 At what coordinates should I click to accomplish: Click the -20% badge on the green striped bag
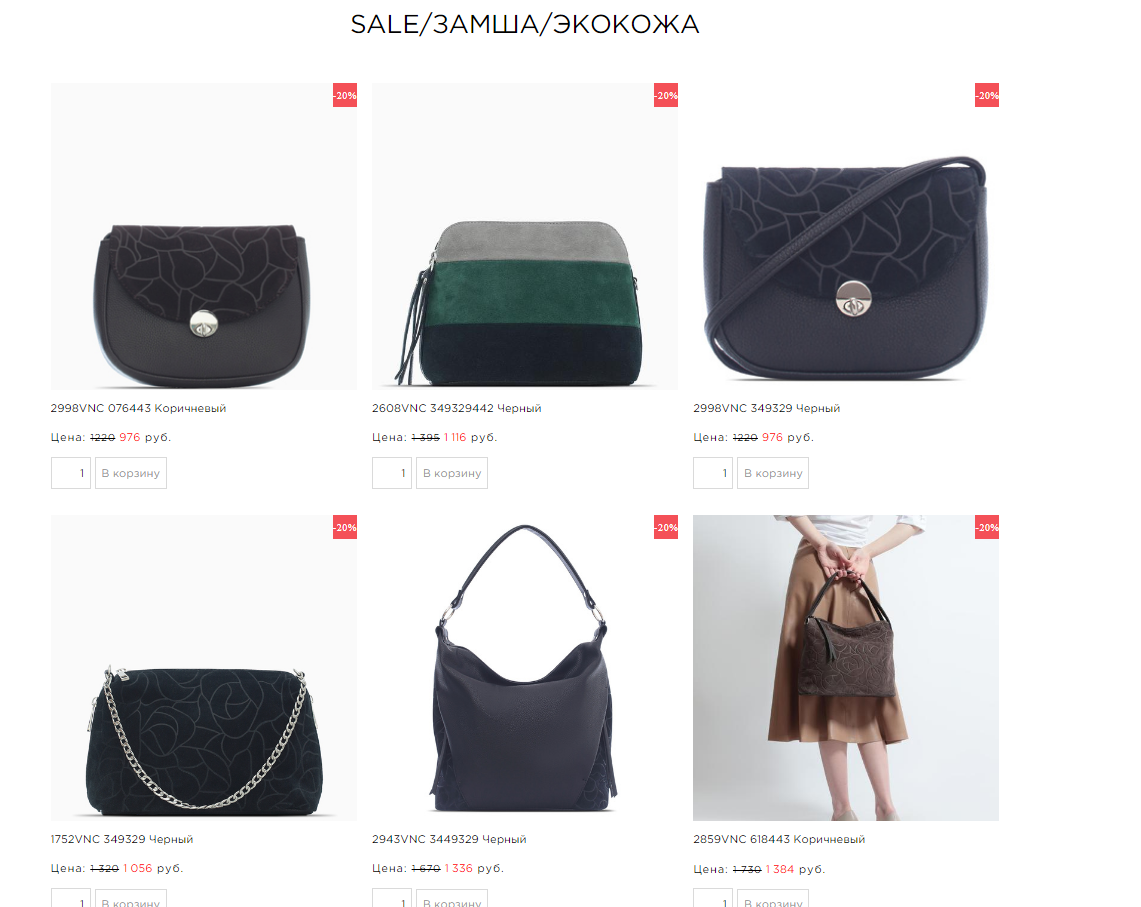tap(666, 95)
